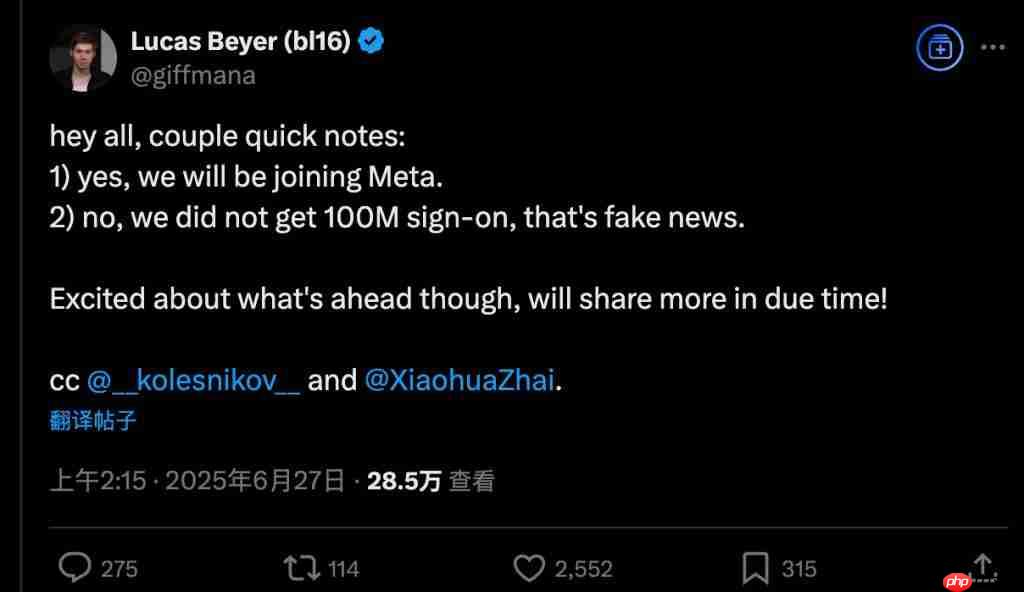Viewport: 1024px width, 592px height.
Task: Open the @XiaohuaZhai mention link
Action: point(458,381)
